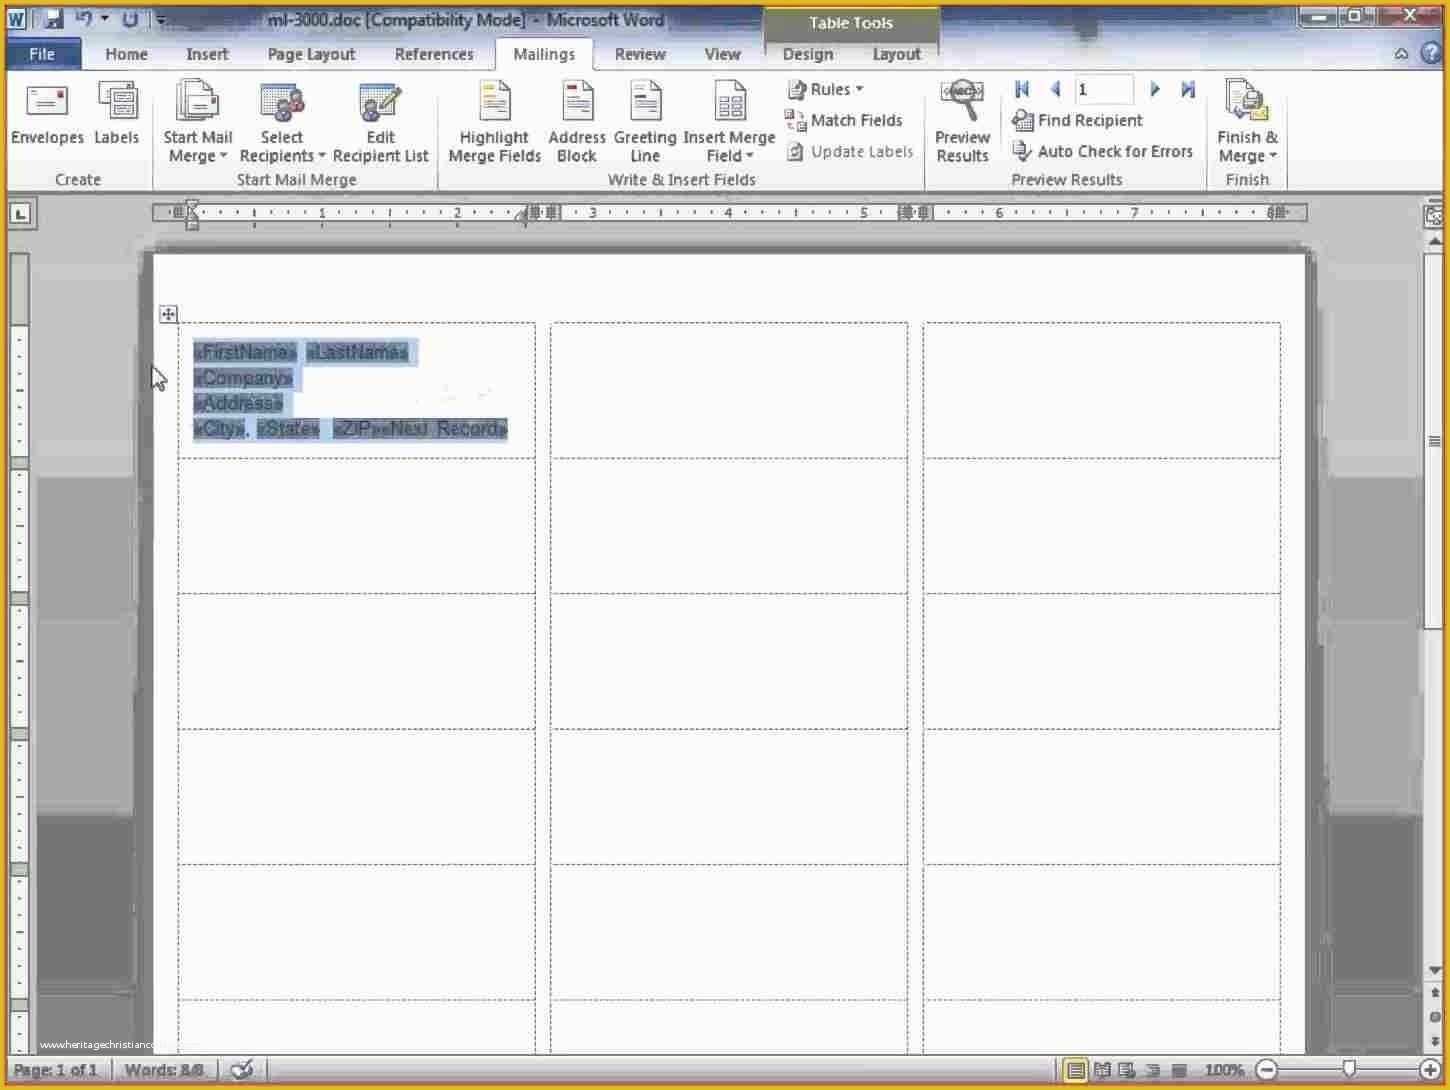Click the tab selector on ruler
Image resolution: width=1450 pixels, height=1090 pixels.
click(21, 213)
